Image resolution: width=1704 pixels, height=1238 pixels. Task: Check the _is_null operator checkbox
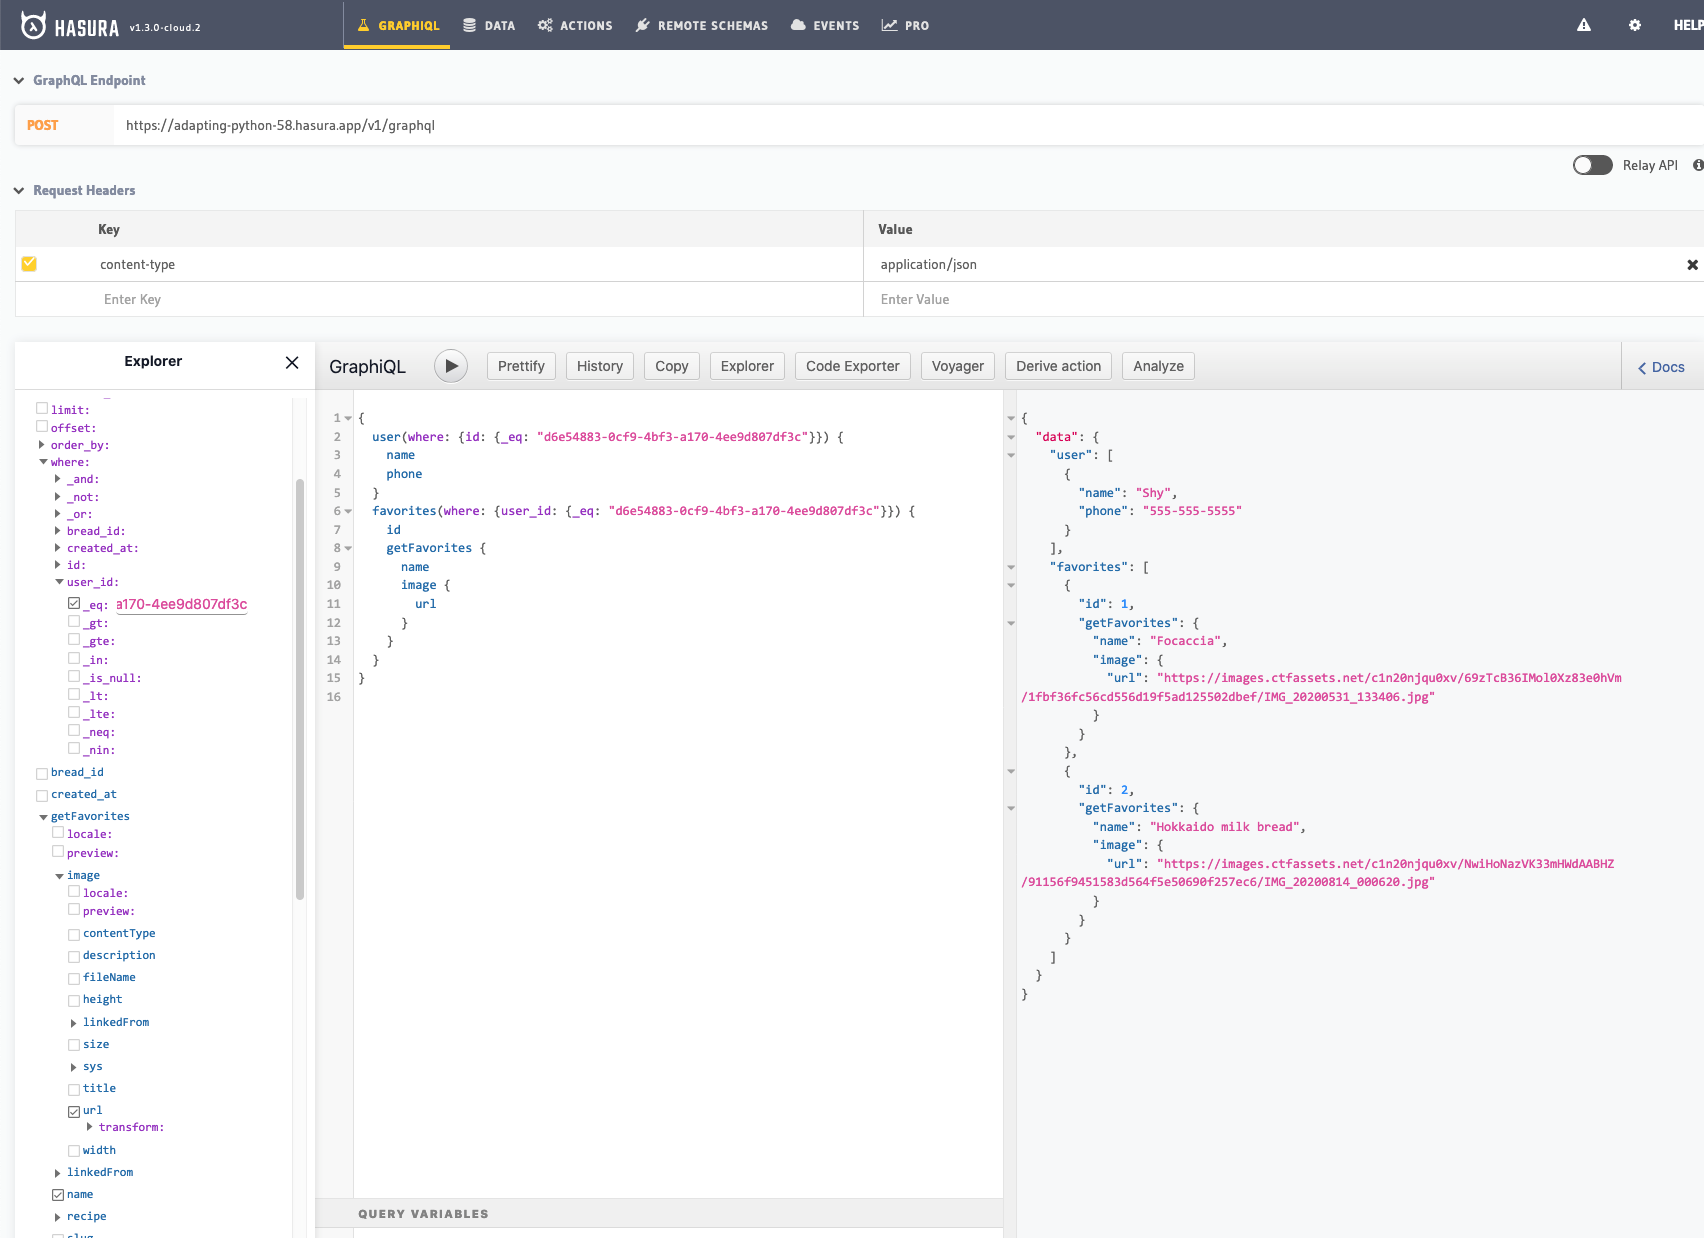(x=74, y=676)
